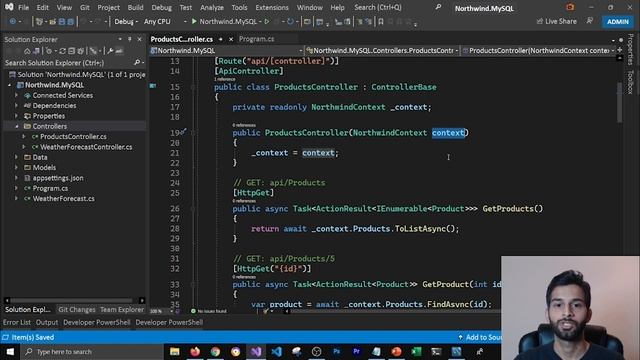The image size is (640, 360).
Task: Click the ADMIN badge button
Action: click(618, 22)
